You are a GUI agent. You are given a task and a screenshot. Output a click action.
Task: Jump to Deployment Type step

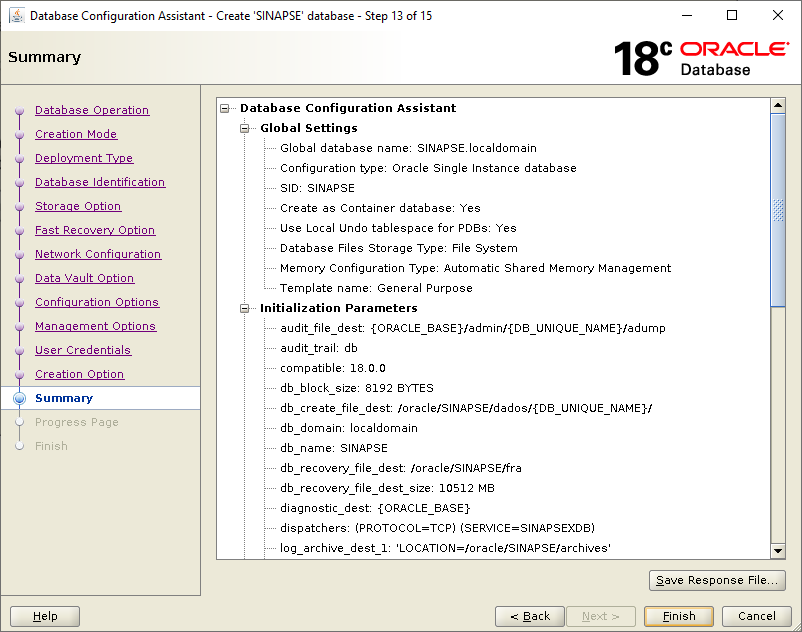click(x=84, y=158)
